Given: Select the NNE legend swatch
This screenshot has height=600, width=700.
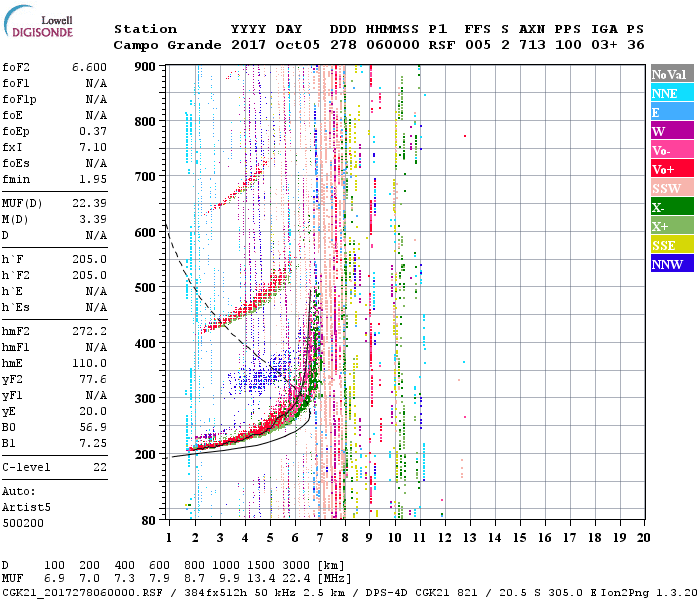Looking at the screenshot, I should point(672,93).
